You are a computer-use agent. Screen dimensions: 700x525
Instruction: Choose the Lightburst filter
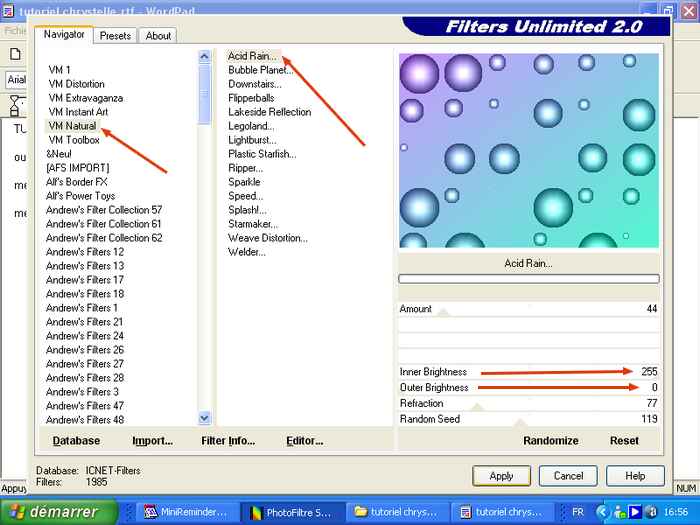pyautogui.click(x=252, y=140)
